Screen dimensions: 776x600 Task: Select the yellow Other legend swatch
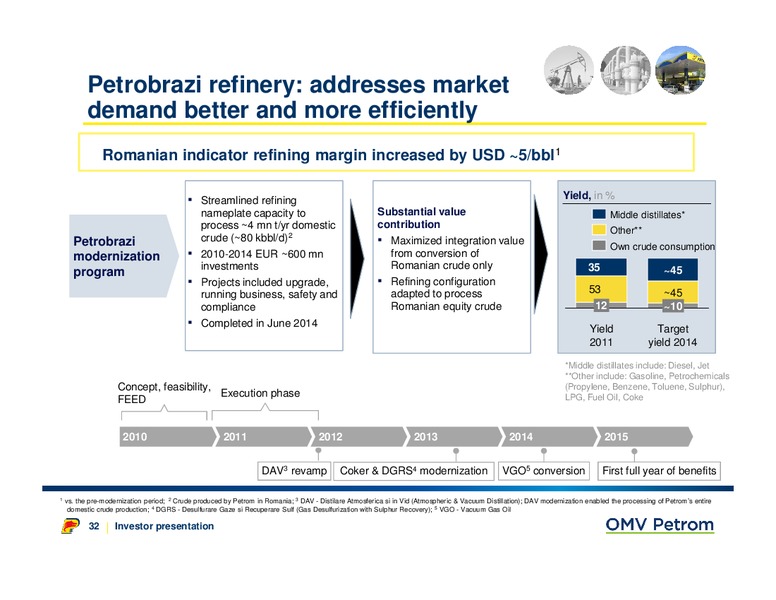[x=599, y=230]
